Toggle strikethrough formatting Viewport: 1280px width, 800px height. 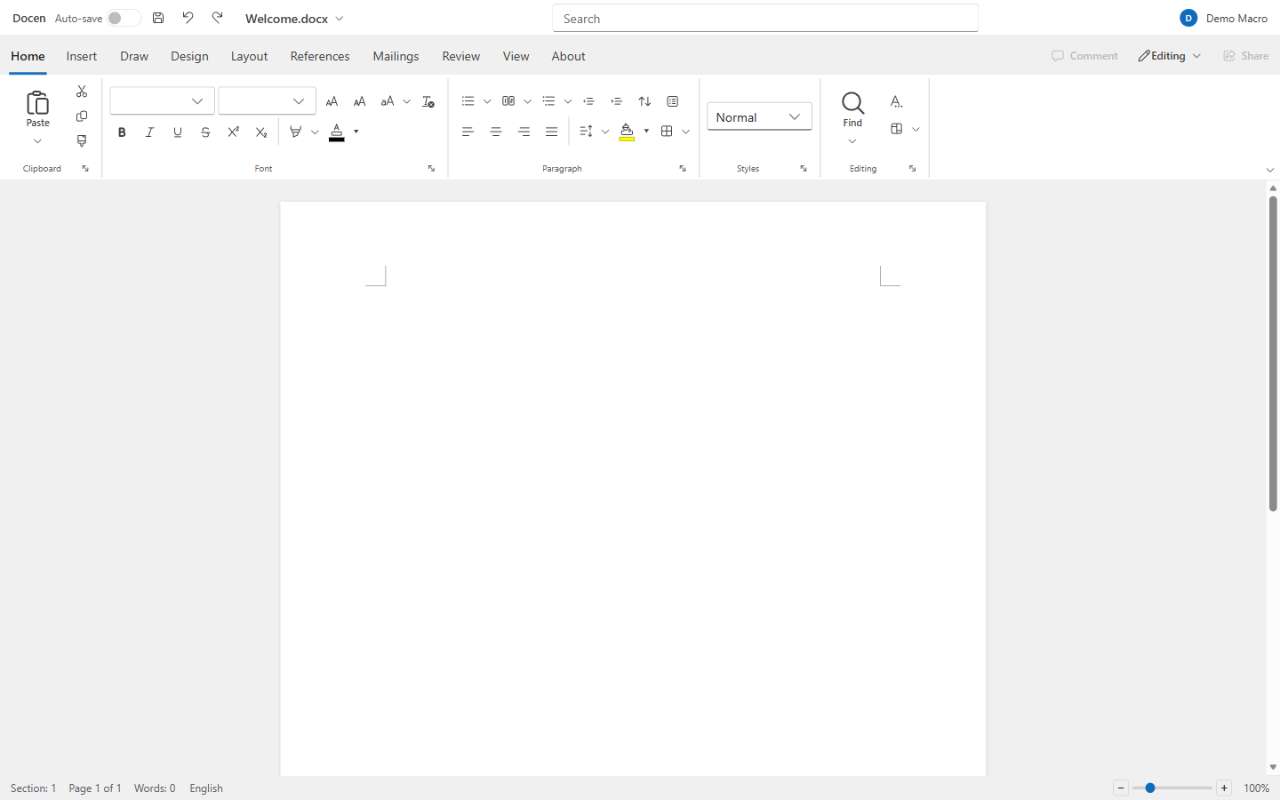tap(205, 132)
